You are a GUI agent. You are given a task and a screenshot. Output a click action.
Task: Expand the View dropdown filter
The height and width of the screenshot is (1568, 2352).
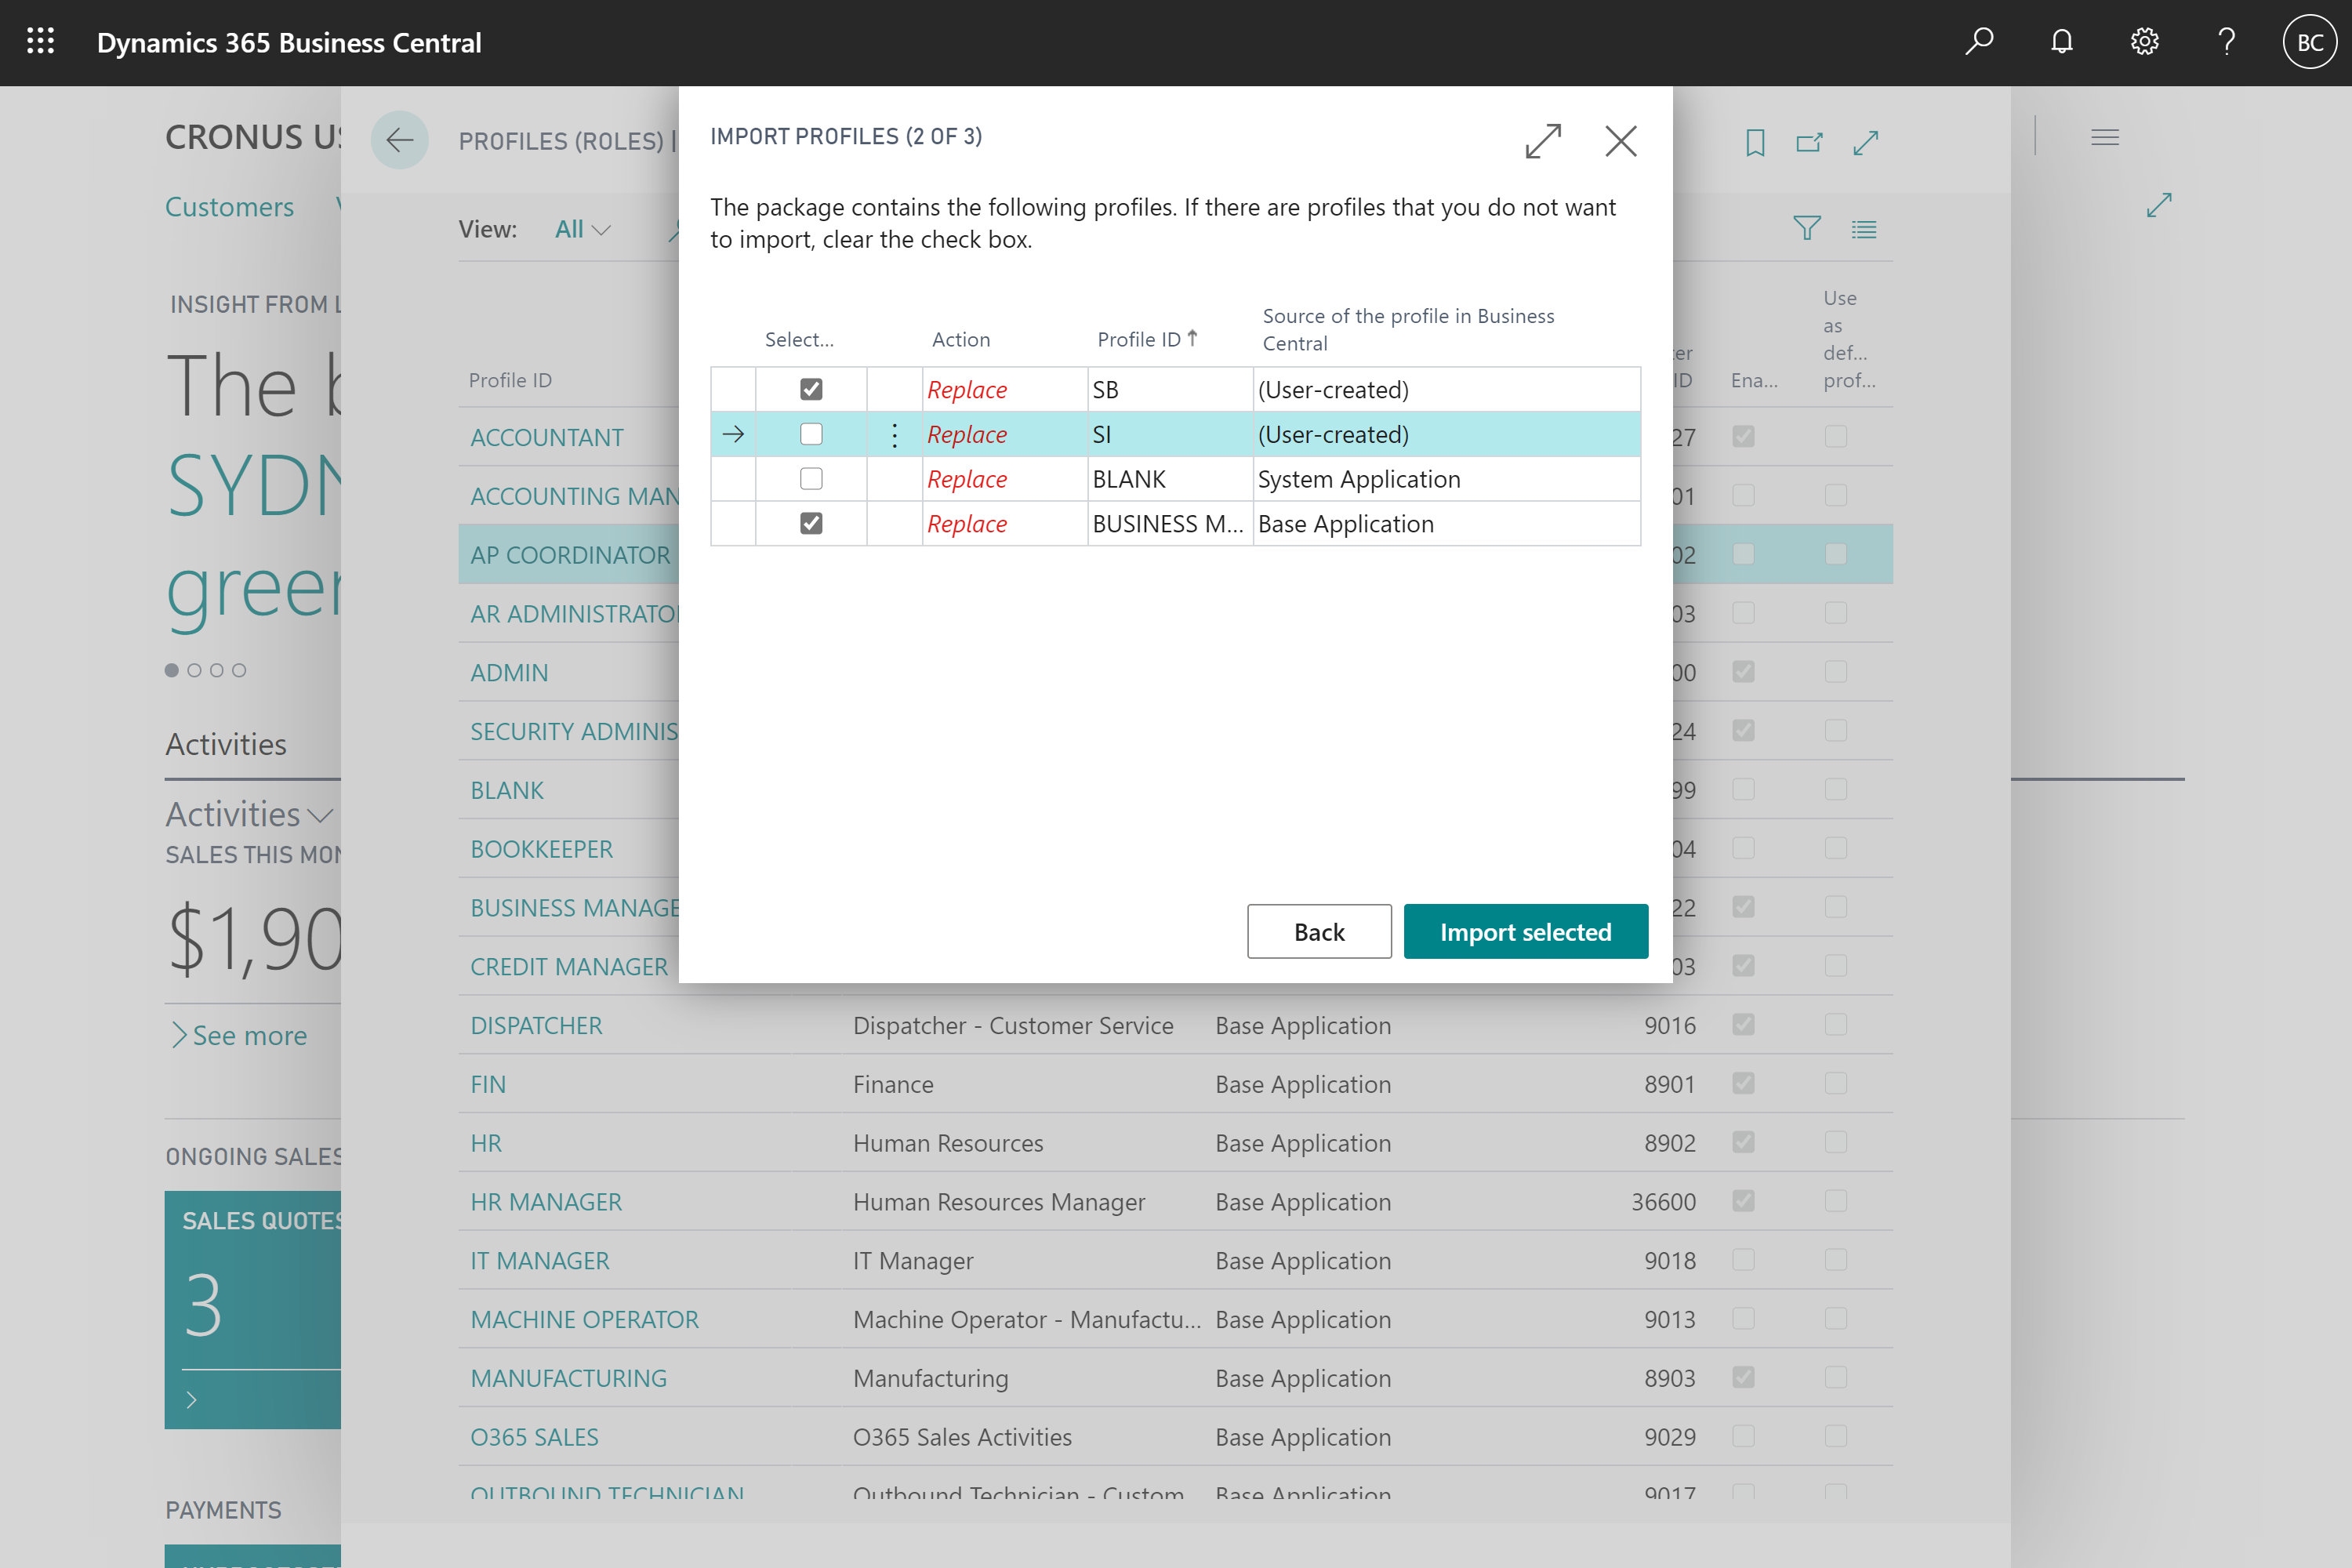click(579, 229)
